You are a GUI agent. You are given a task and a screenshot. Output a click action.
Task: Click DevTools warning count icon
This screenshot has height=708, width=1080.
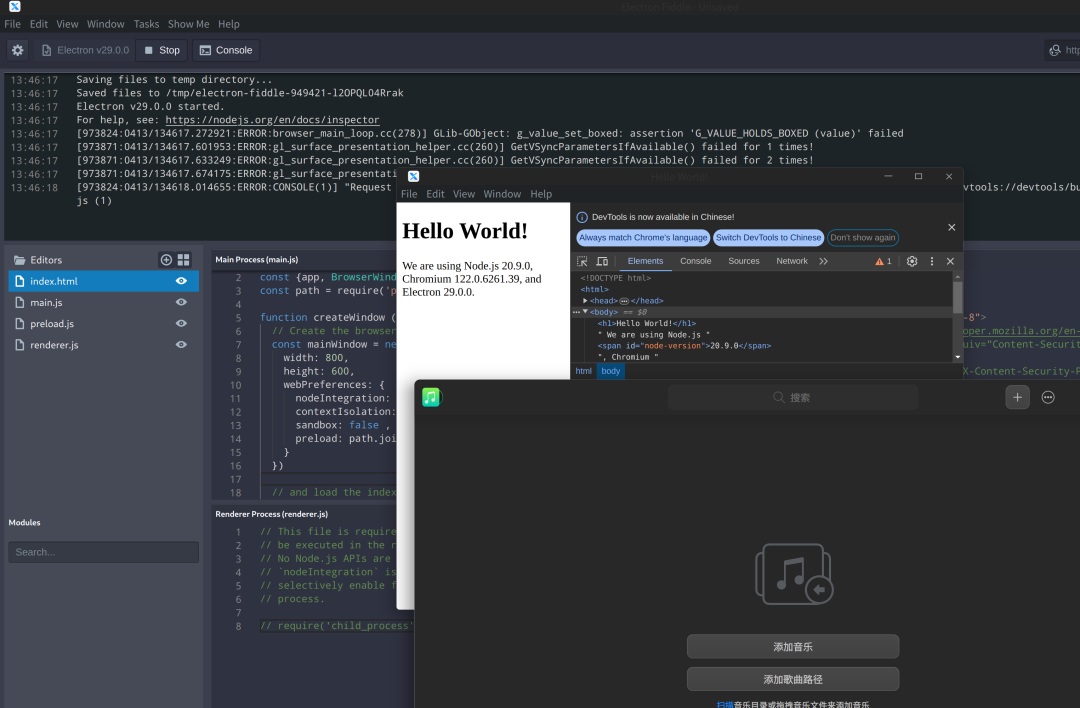[883, 262]
